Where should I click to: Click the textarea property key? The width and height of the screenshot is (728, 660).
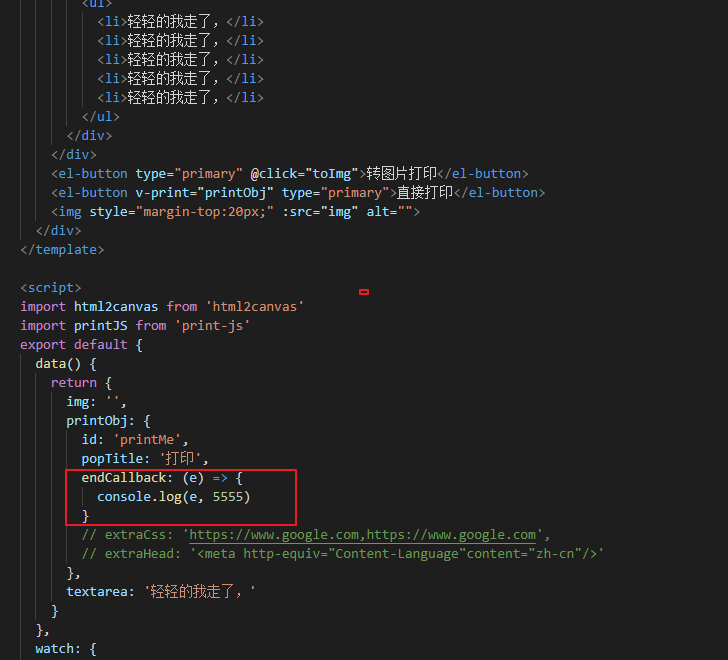pyautogui.click(x=97, y=592)
